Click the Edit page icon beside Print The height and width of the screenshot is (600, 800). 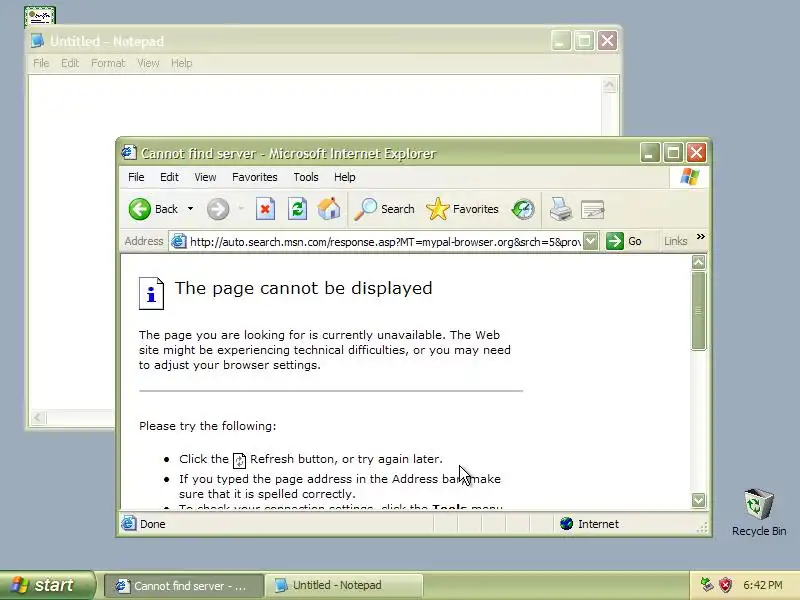[592, 210]
